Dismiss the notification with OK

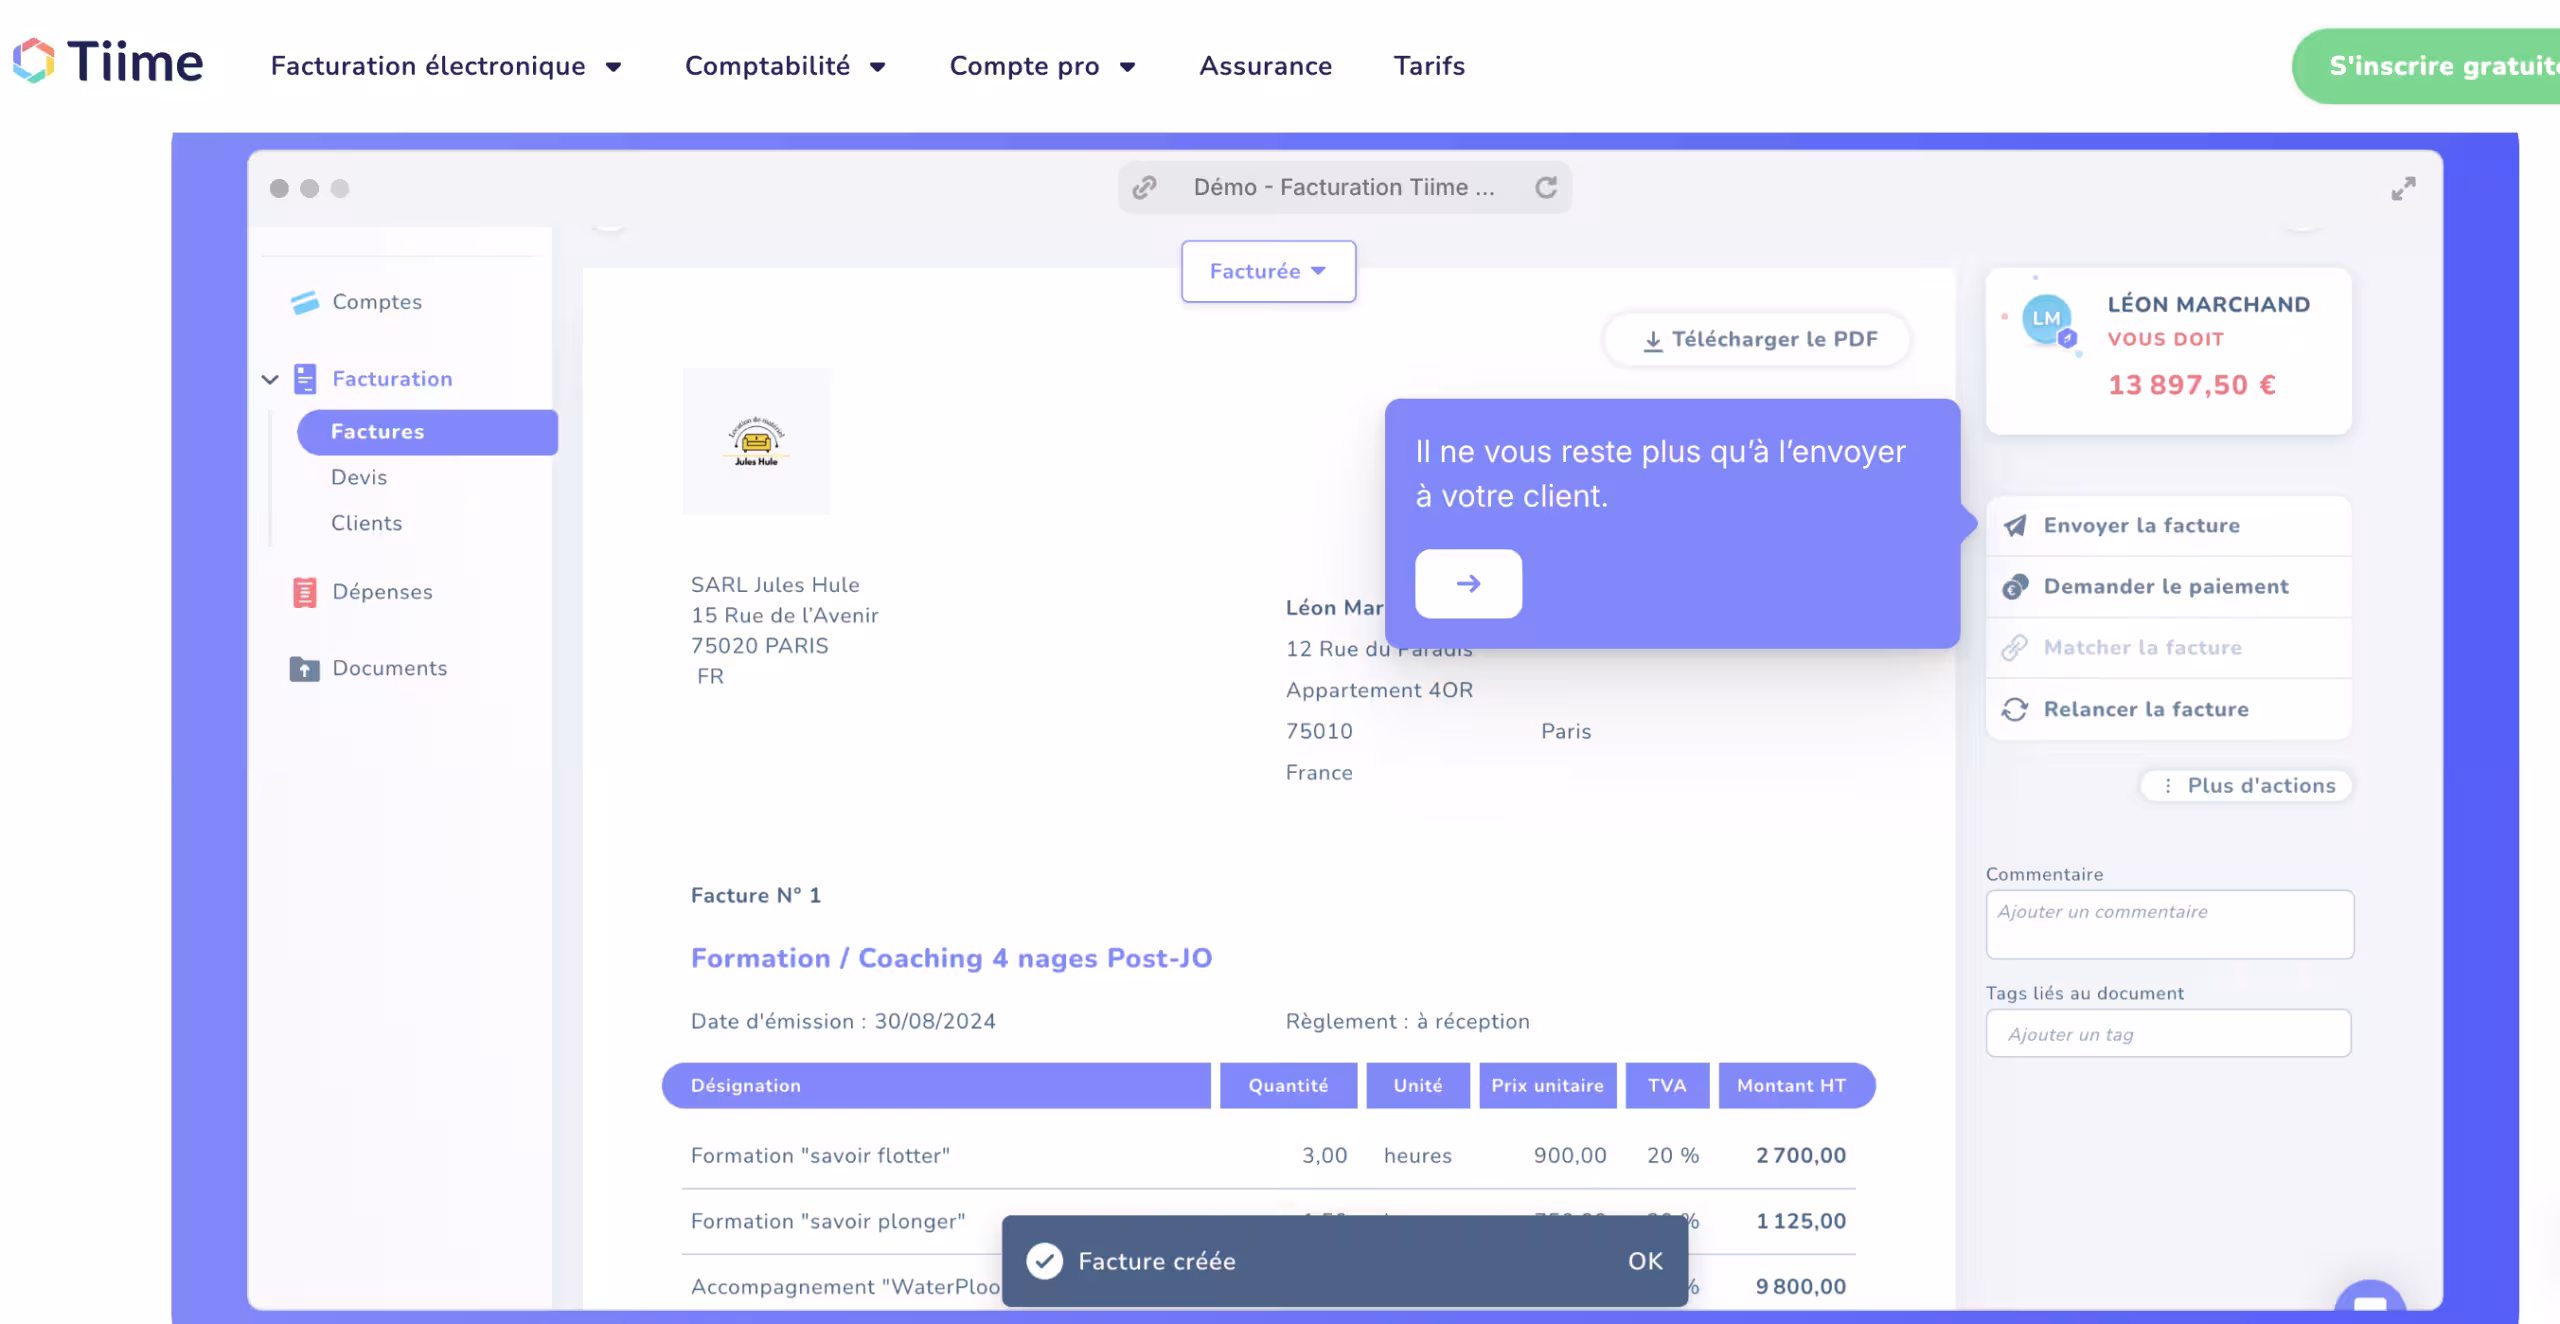[x=1645, y=1261]
